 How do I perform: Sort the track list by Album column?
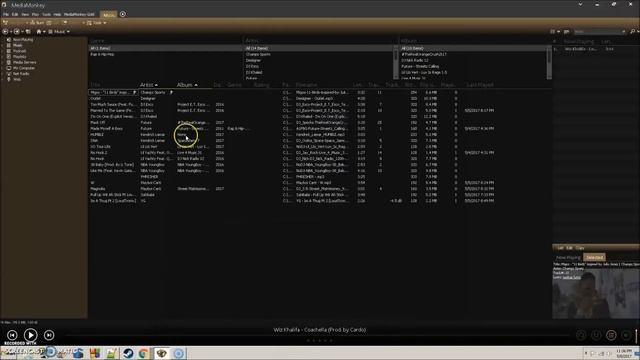187,85
